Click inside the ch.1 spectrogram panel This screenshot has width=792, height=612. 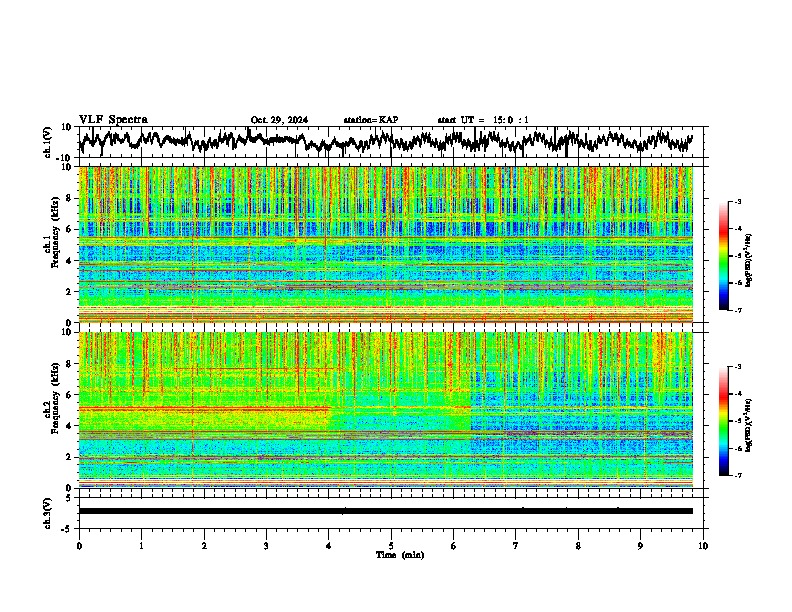386,244
